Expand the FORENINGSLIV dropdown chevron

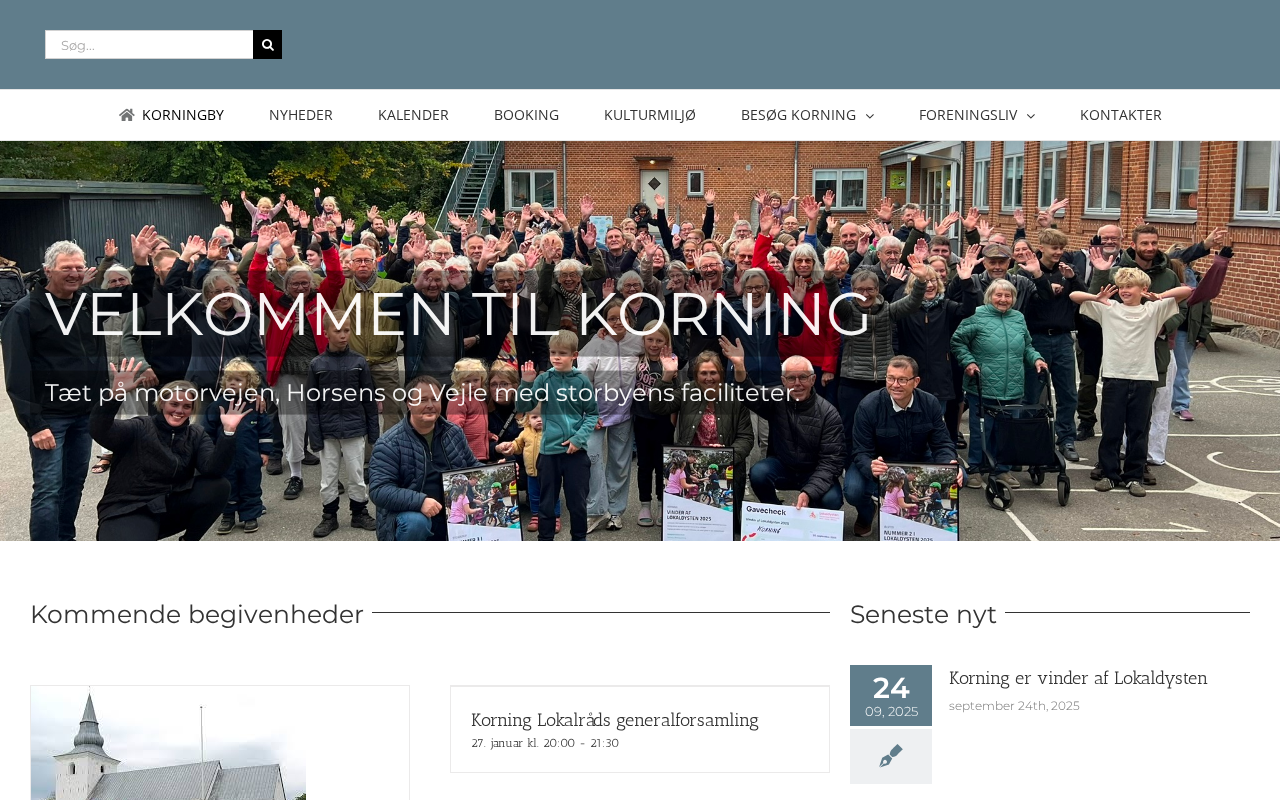coord(1030,116)
